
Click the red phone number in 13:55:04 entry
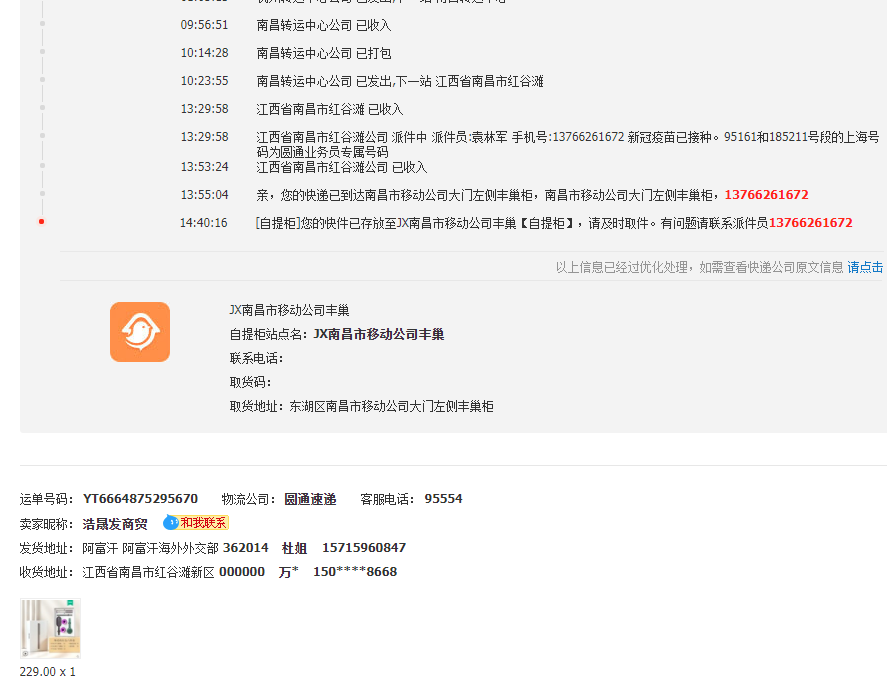767,195
